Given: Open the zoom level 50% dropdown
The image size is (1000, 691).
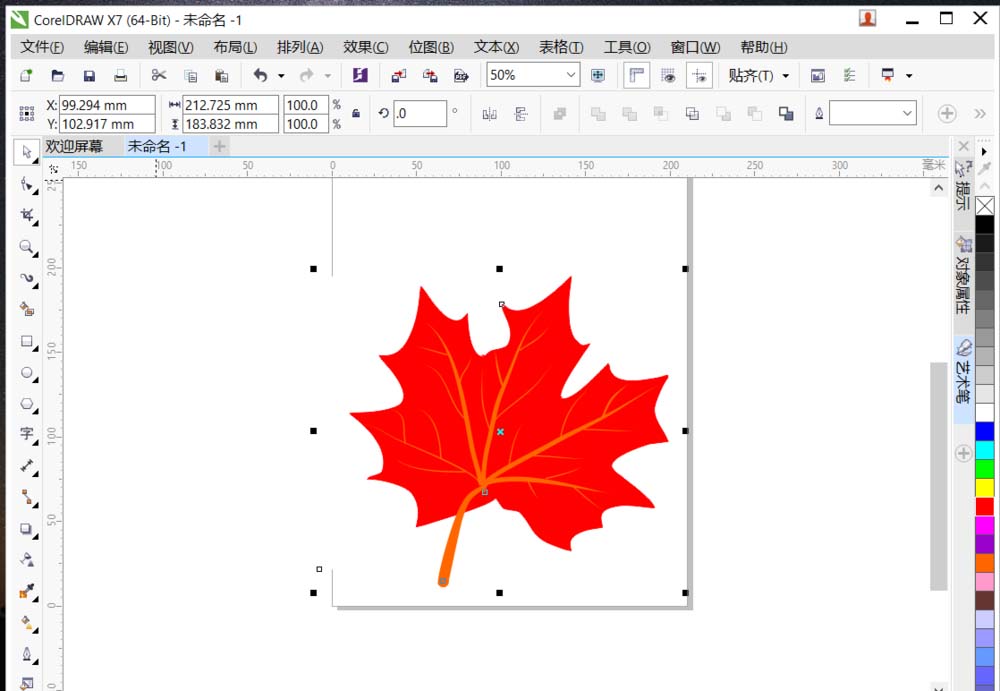Looking at the screenshot, I should (571, 75).
